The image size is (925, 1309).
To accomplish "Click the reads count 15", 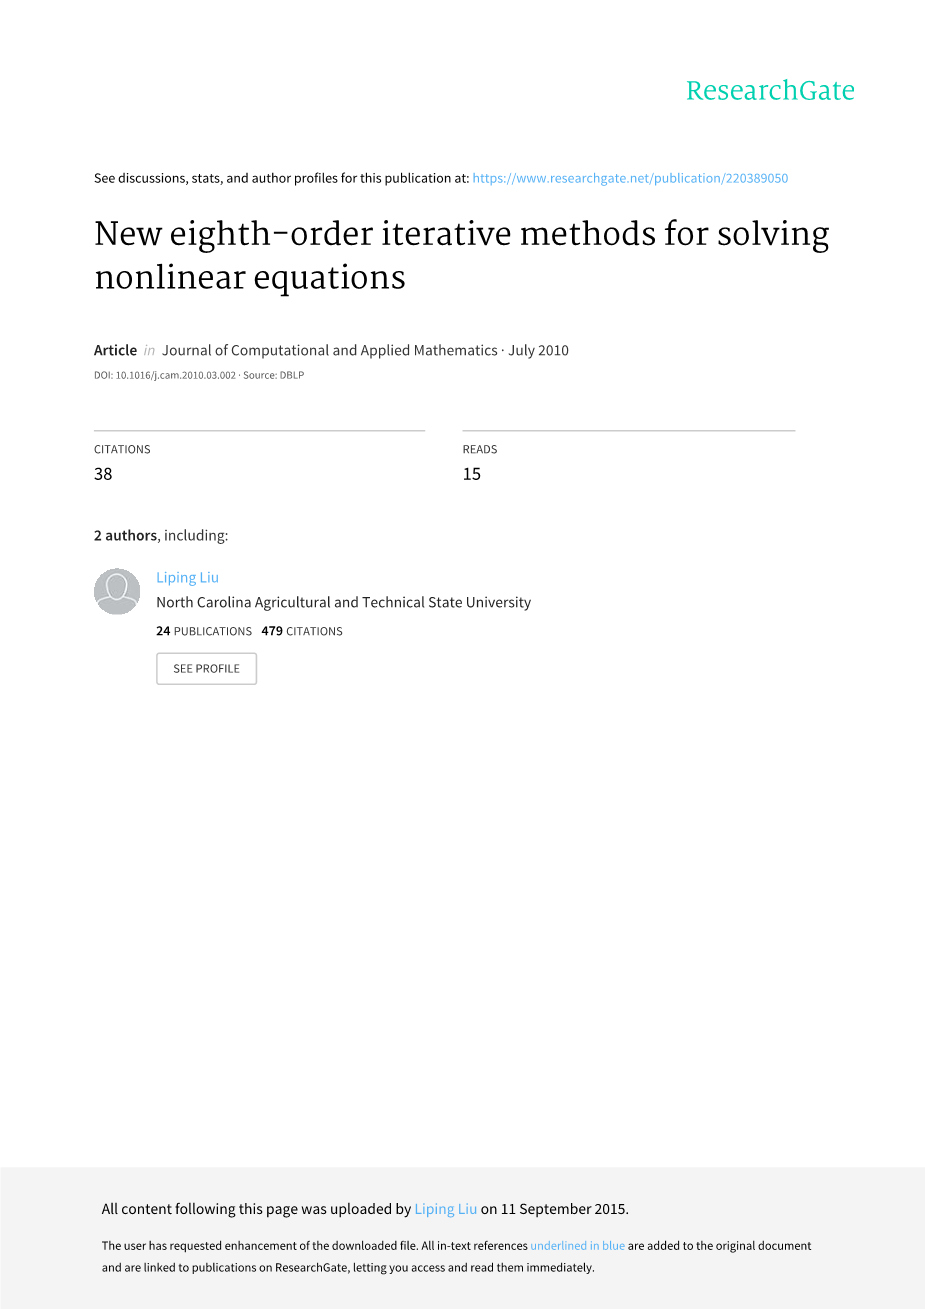I will 471,474.
